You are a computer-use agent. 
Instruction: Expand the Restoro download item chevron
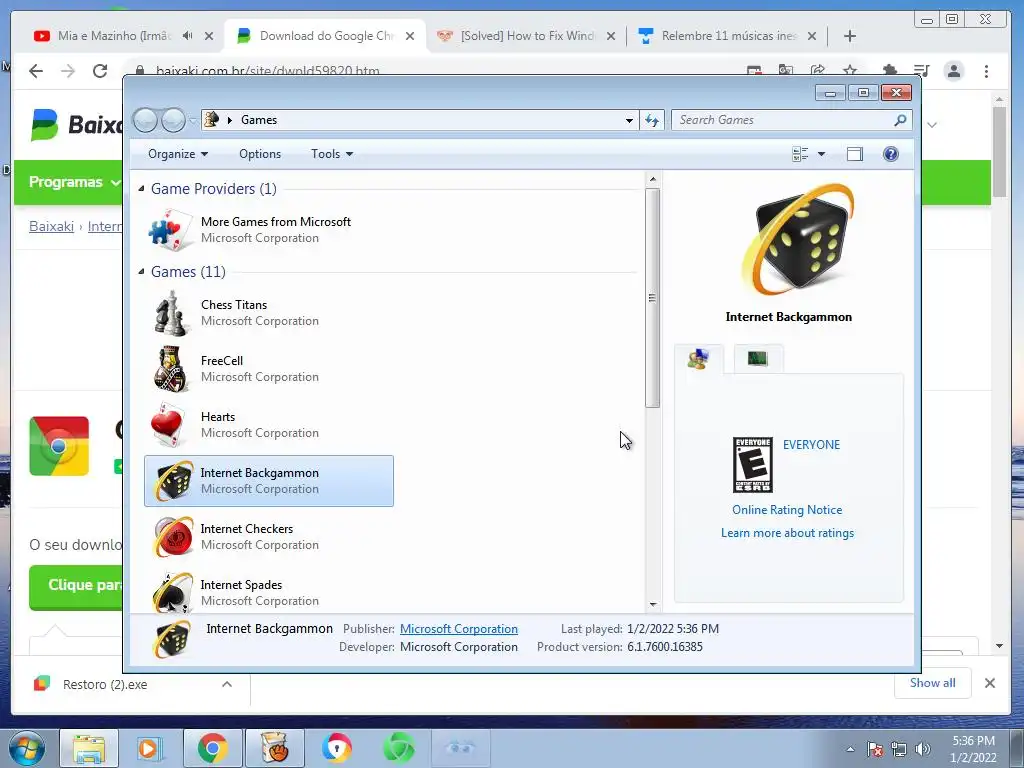click(227, 684)
